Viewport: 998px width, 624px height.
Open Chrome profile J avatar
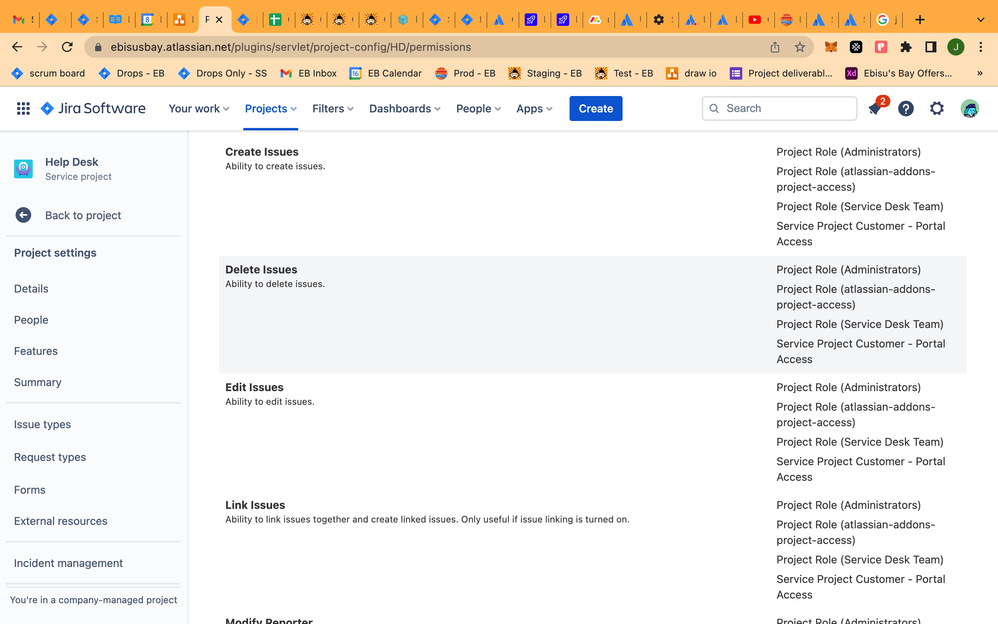pos(955,46)
